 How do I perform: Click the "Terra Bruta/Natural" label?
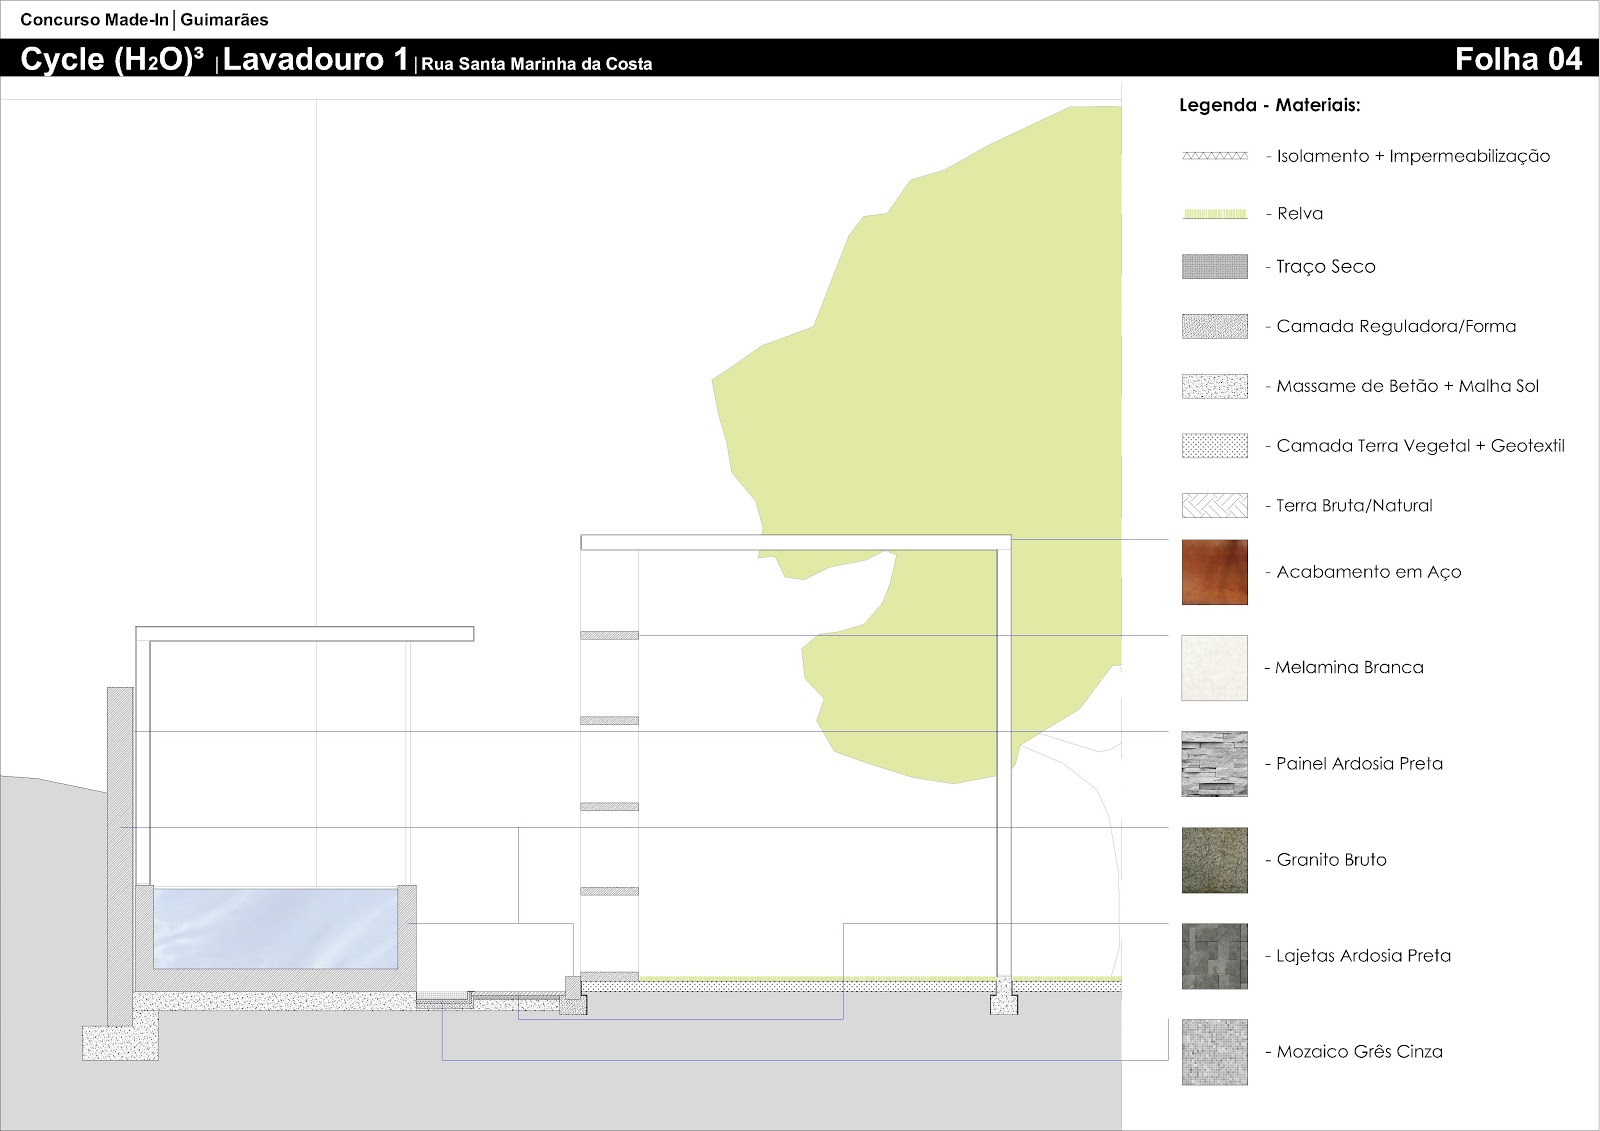pyautogui.click(x=1354, y=505)
